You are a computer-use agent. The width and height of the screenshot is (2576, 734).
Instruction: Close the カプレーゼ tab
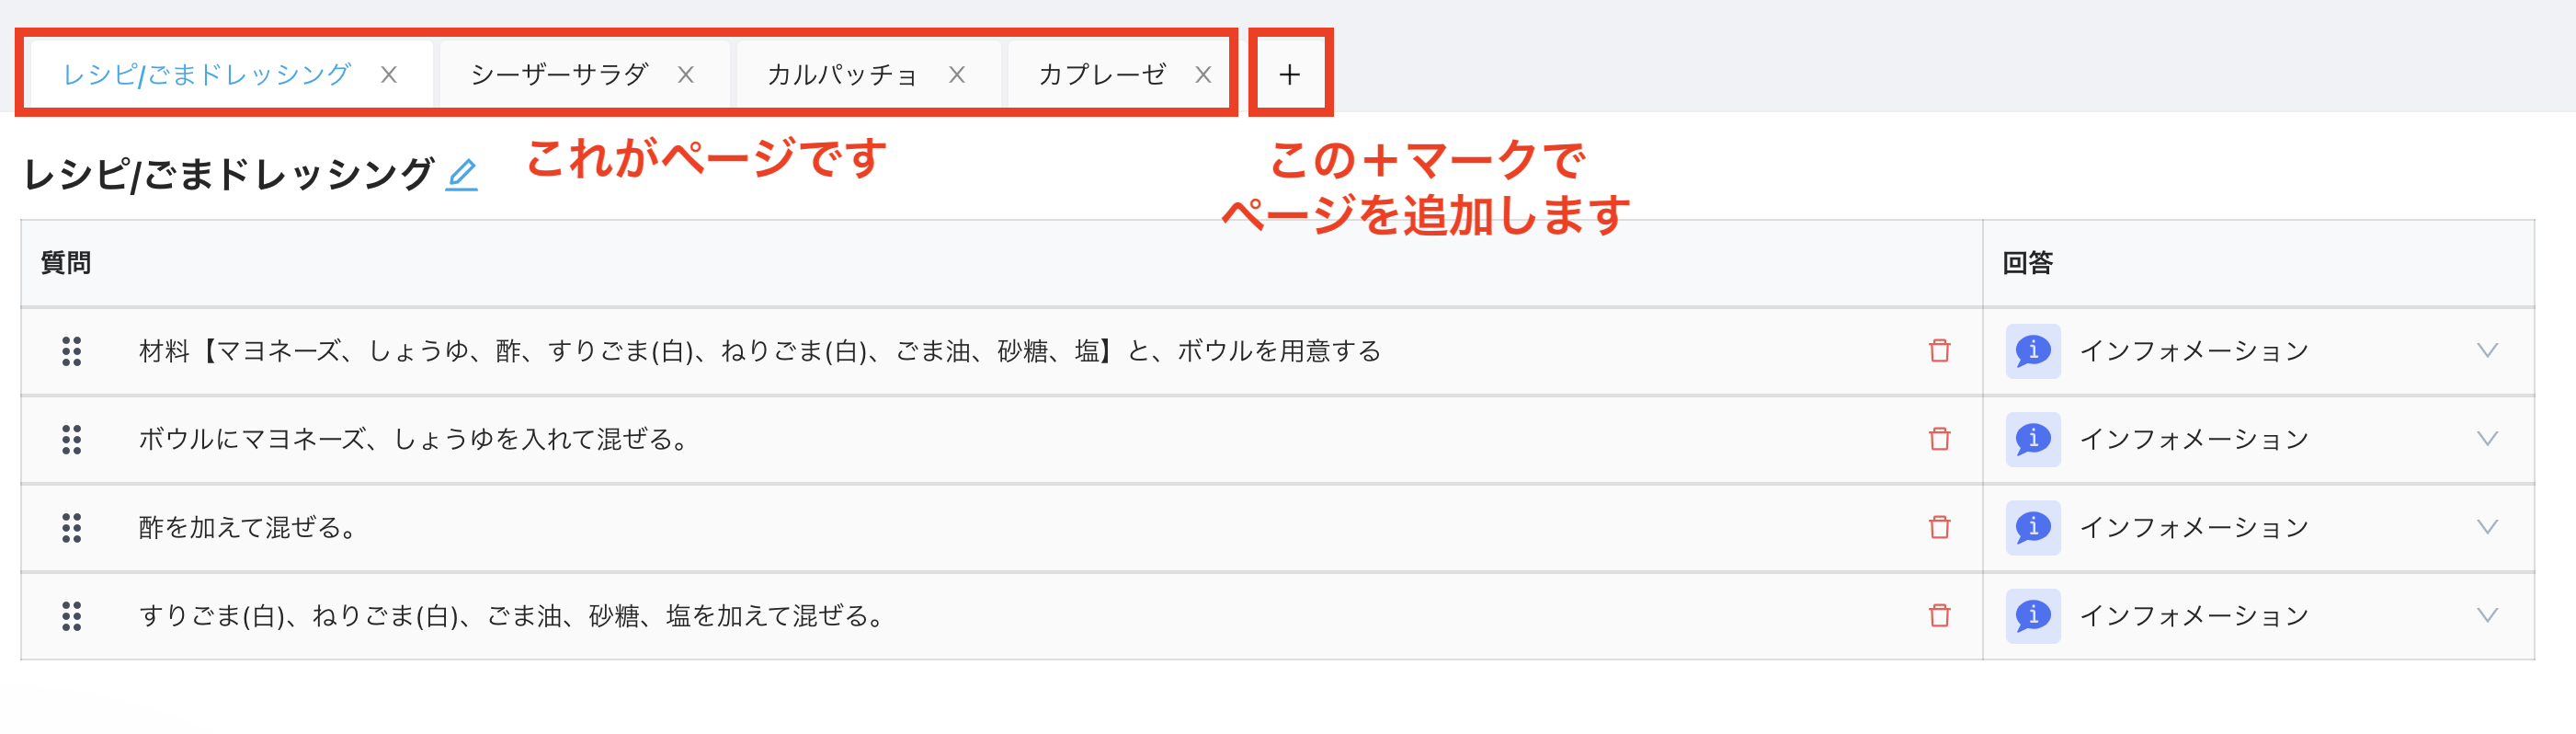click(1203, 75)
